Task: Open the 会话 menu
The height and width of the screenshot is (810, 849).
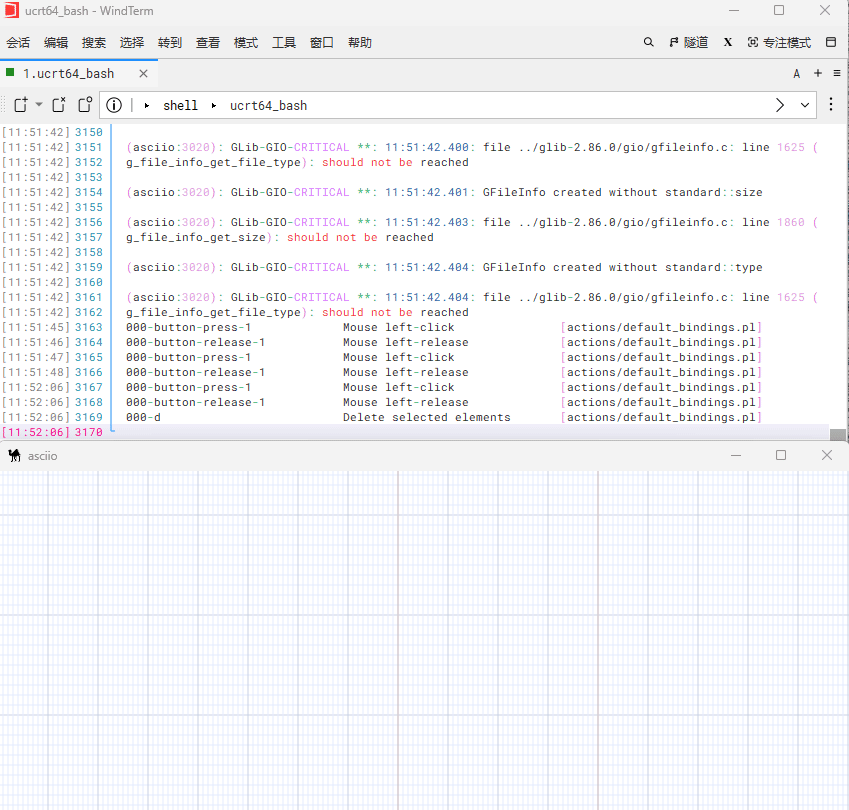Action: 18,43
